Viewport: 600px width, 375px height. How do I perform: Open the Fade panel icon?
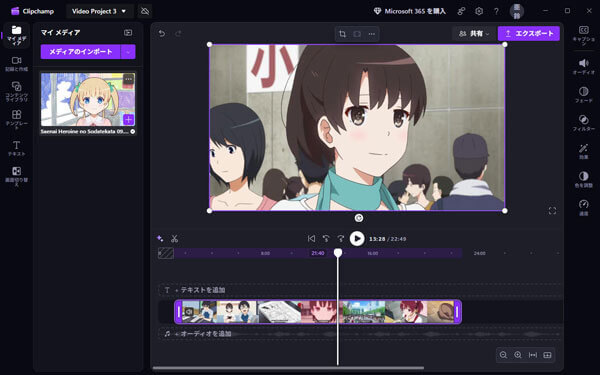point(584,95)
